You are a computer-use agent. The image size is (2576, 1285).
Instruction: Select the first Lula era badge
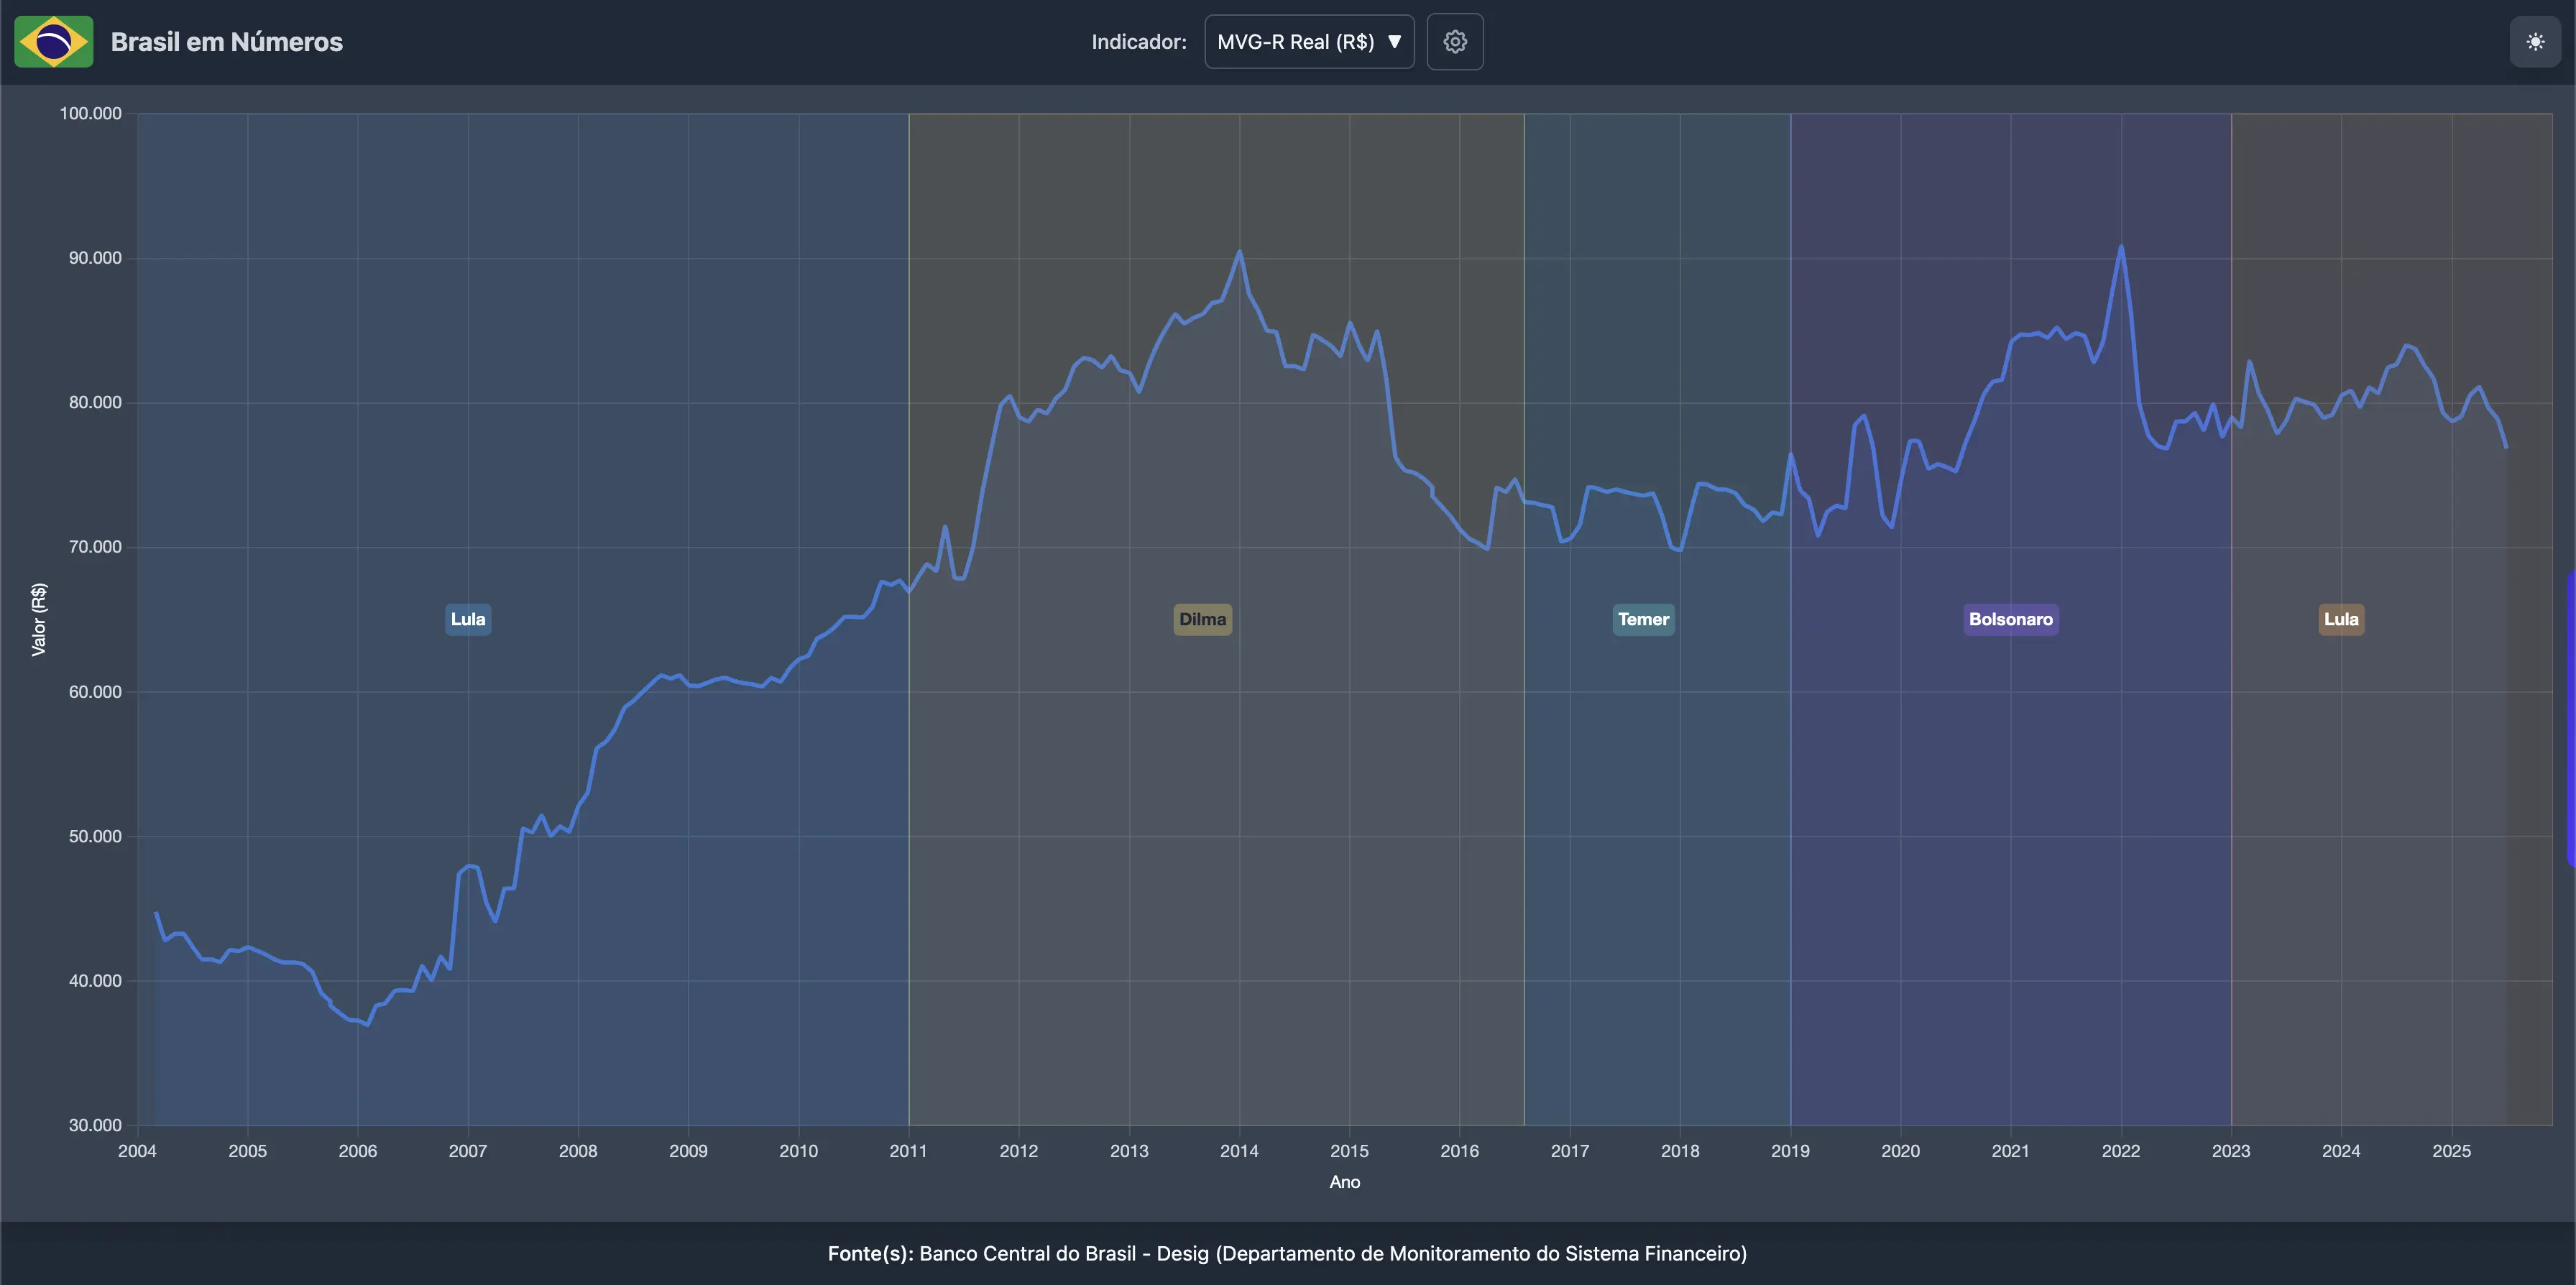pyautogui.click(x=468, y=619)
